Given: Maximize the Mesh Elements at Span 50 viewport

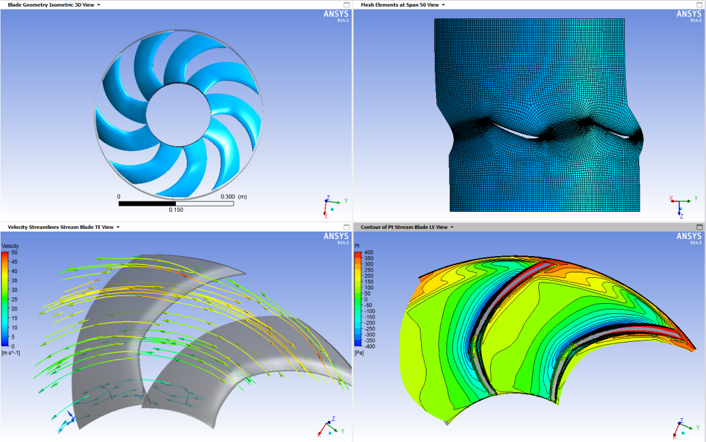Looking at the screenshot, I should [x=699, y=5].
